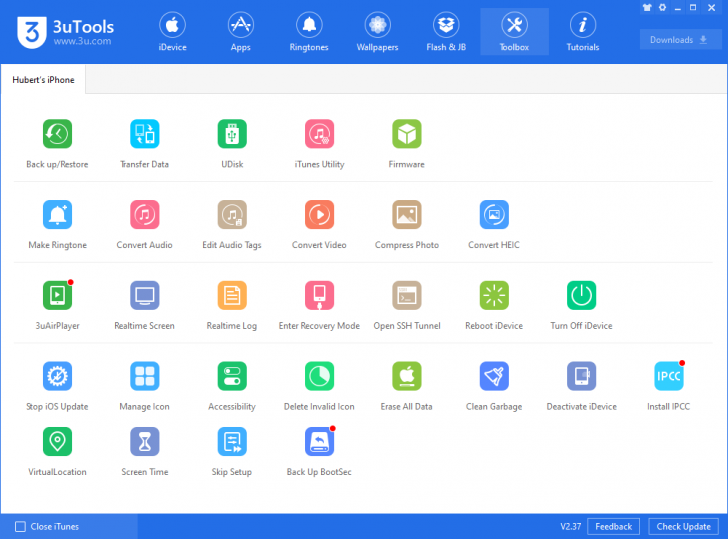Click the Downloads button
The width and height of the screenshot is (728, 539).
coord(680,40)
